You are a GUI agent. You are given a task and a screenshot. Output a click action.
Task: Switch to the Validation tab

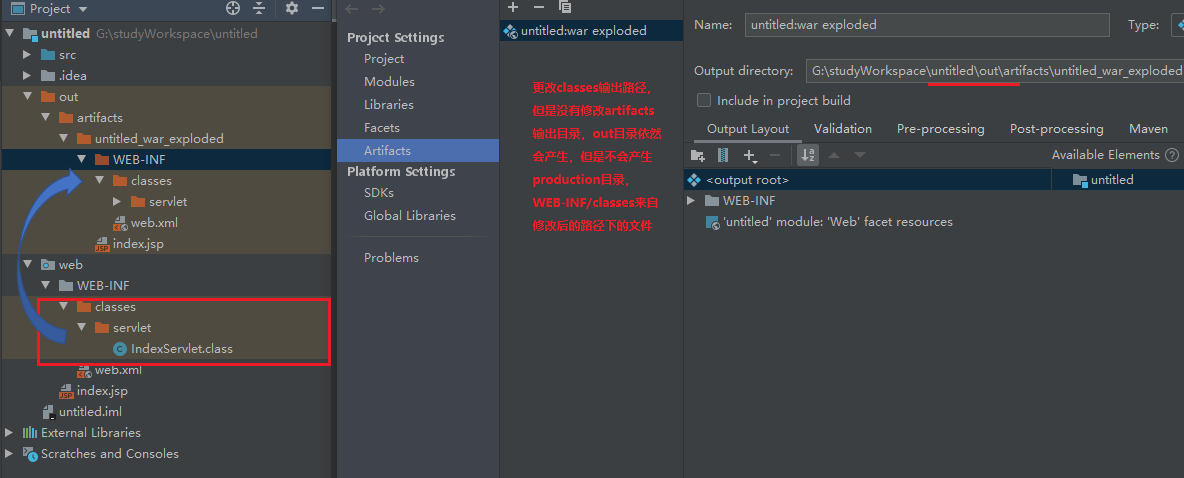pos(843,129)
